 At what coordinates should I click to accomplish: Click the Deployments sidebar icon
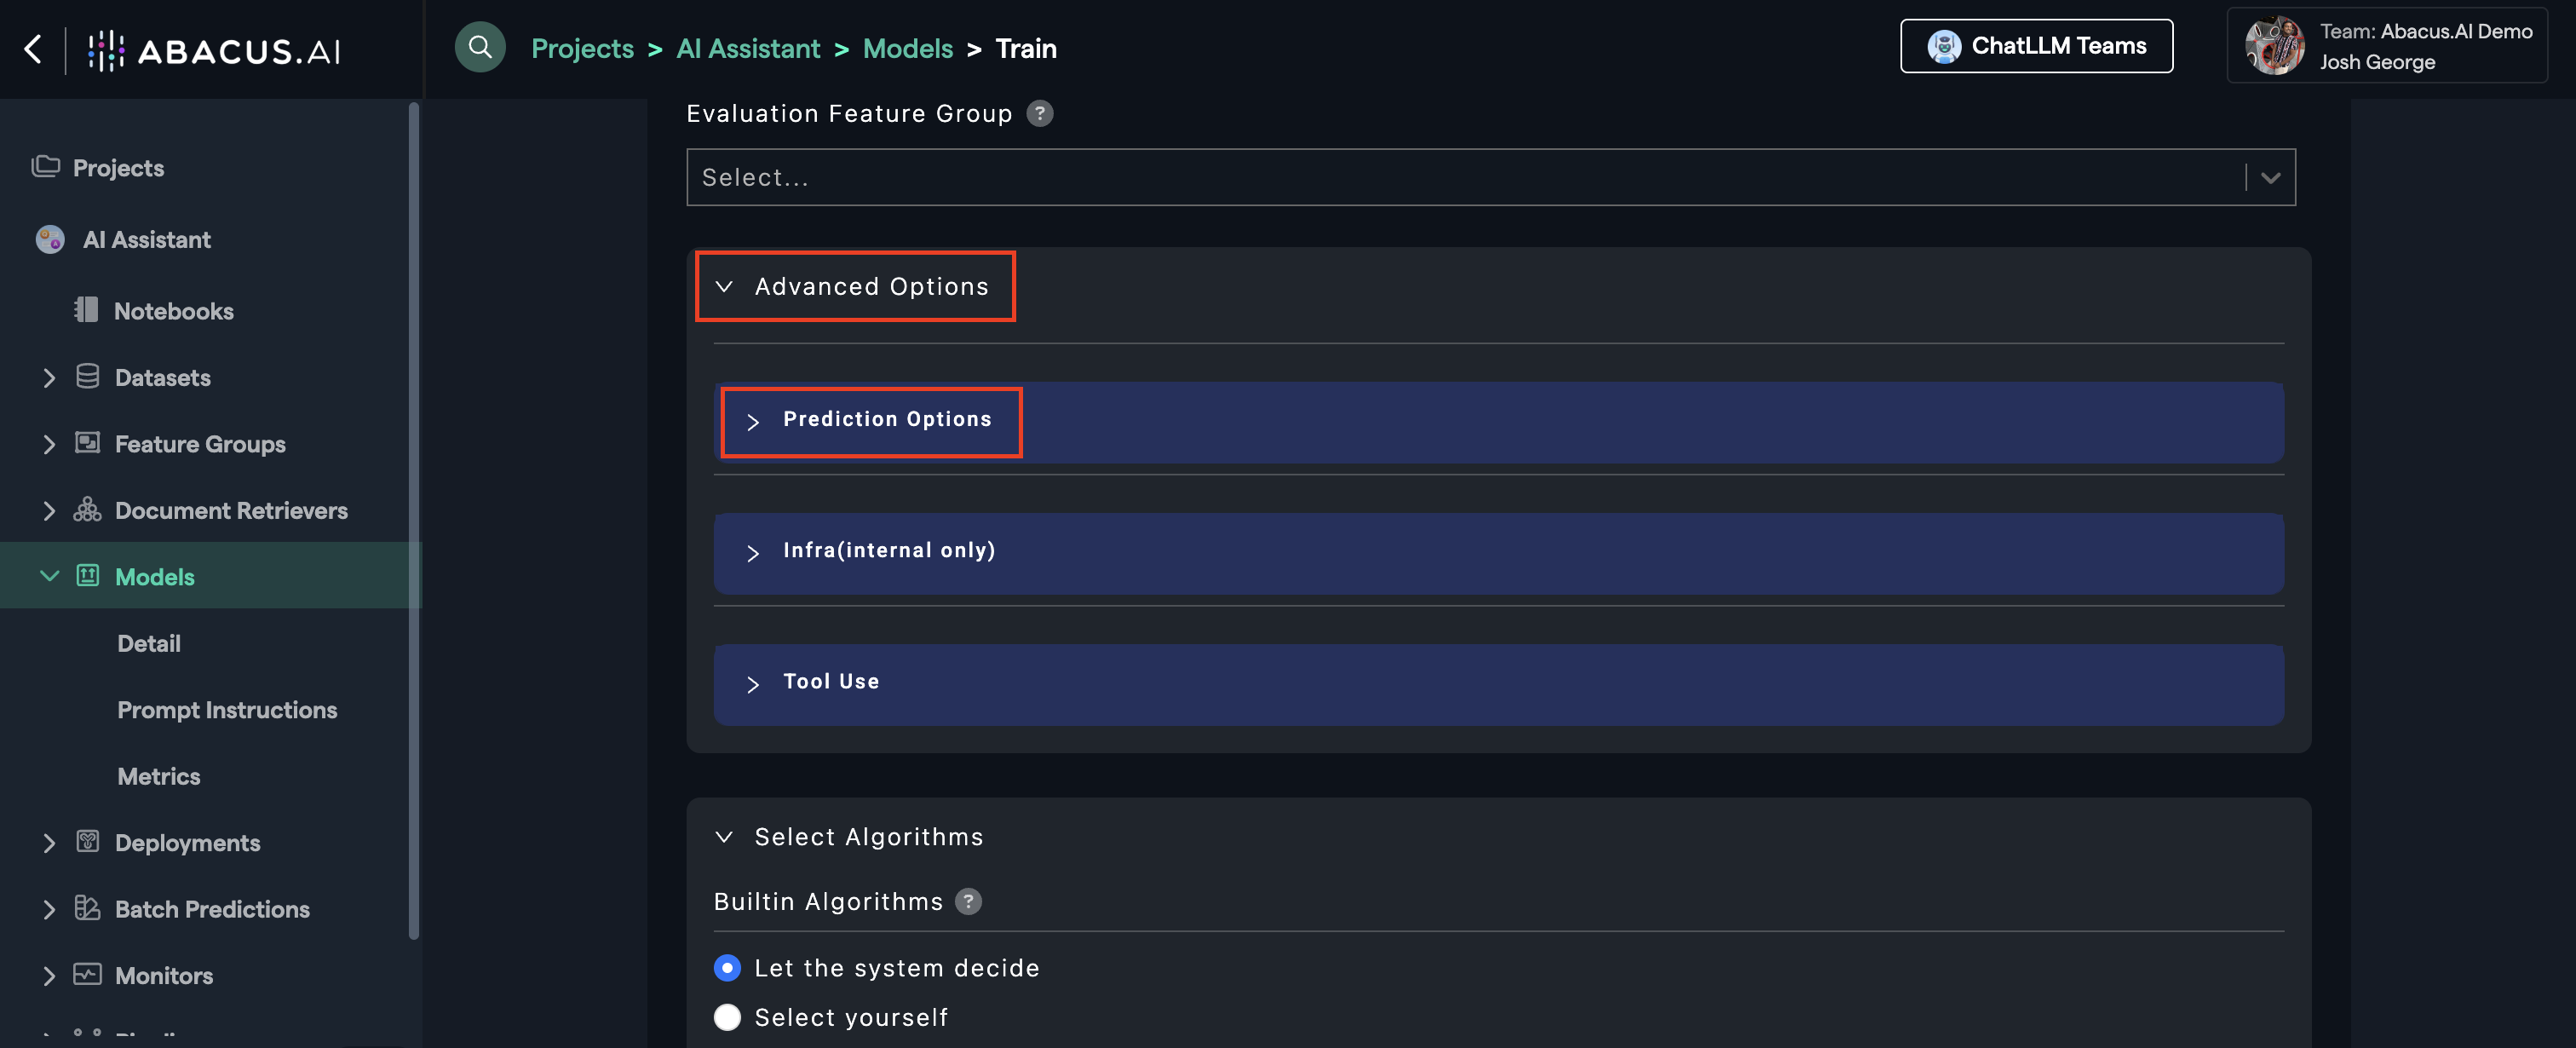[x=88, y=842]
